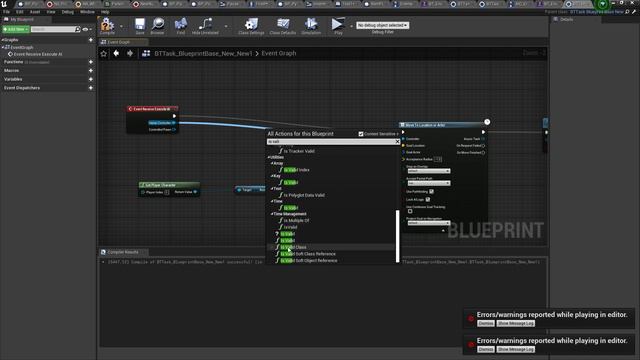Open the Window menu
640x360 pixels.
click(x=87, y=12)
